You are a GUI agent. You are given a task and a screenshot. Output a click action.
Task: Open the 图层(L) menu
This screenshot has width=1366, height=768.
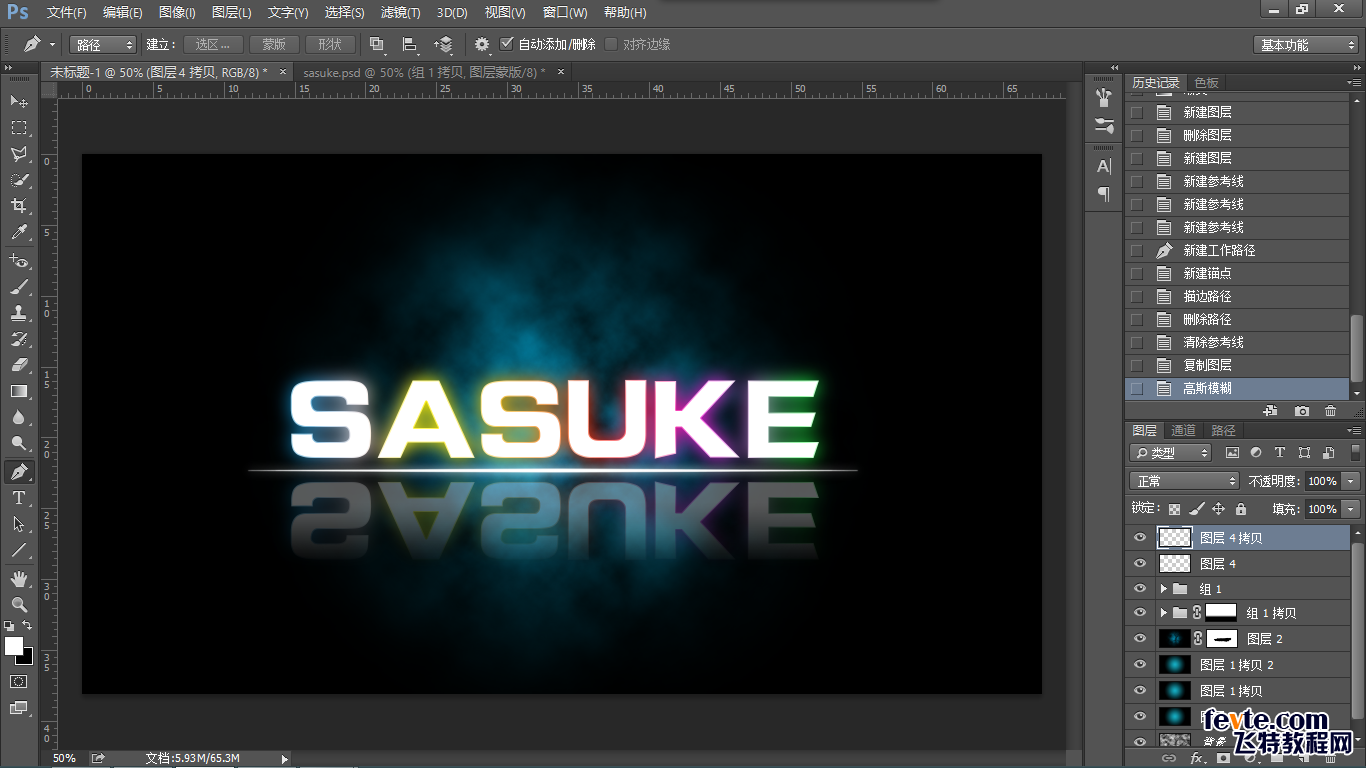click(x=232, y=13)
